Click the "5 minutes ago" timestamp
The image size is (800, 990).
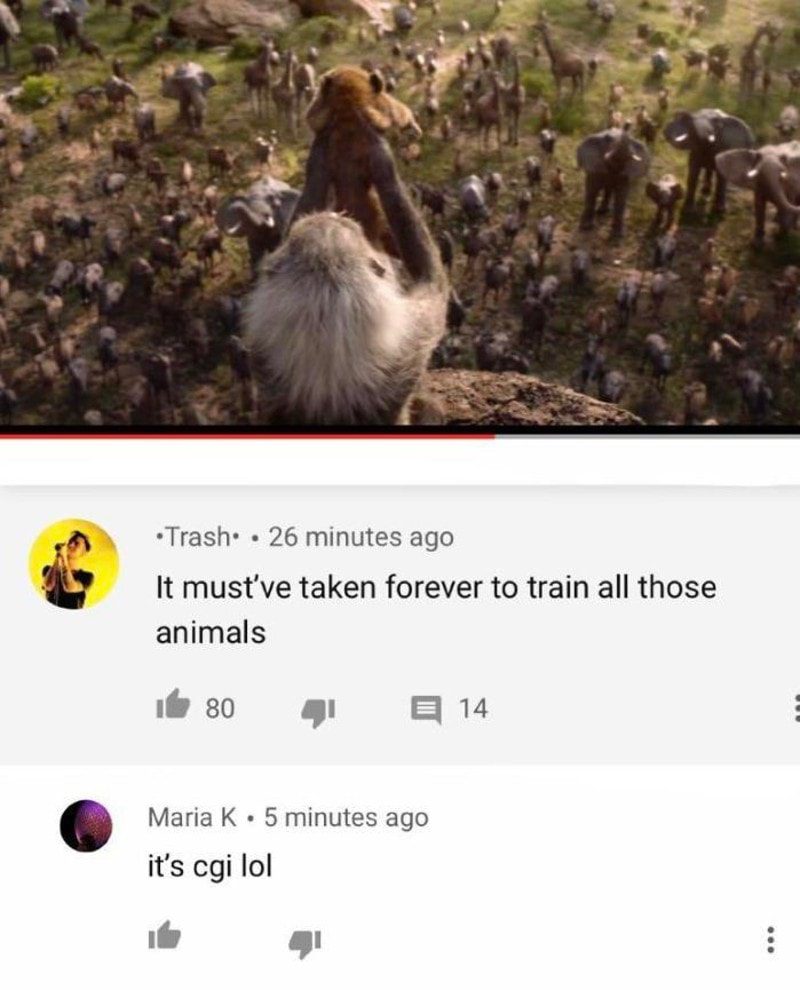coord(346,817)
